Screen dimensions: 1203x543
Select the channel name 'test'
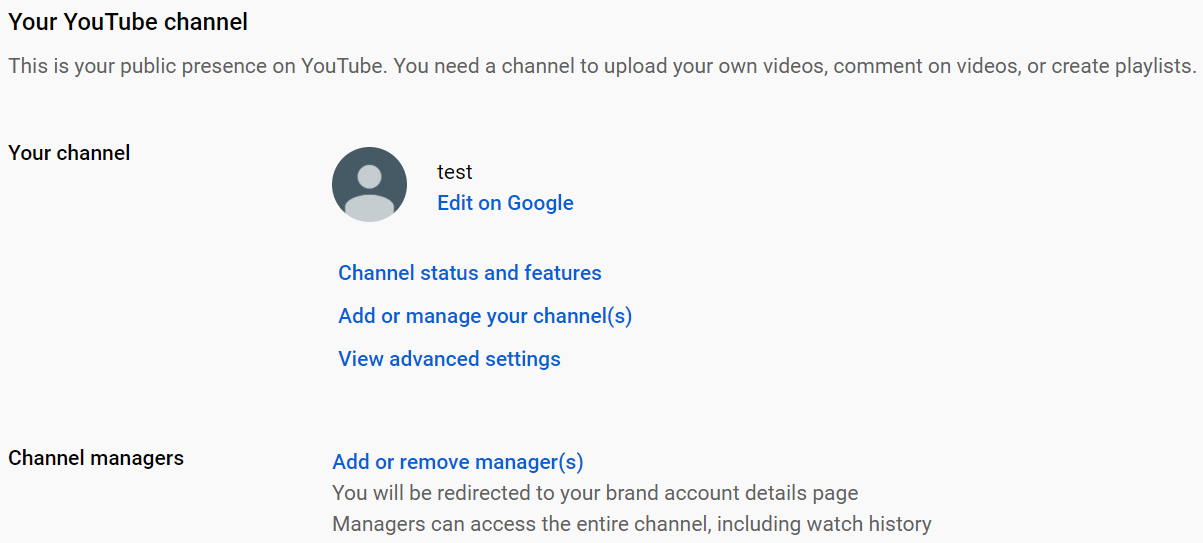click(455, 172)
